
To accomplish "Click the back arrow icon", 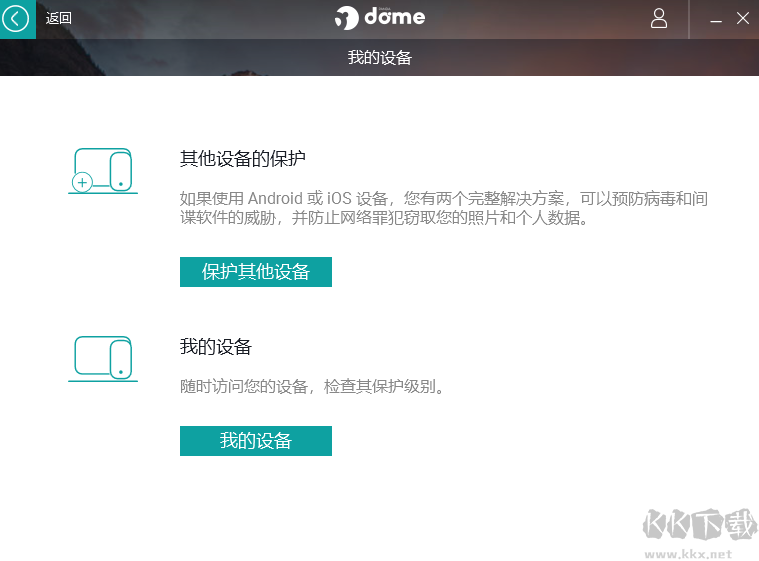I will click(17, 18).
